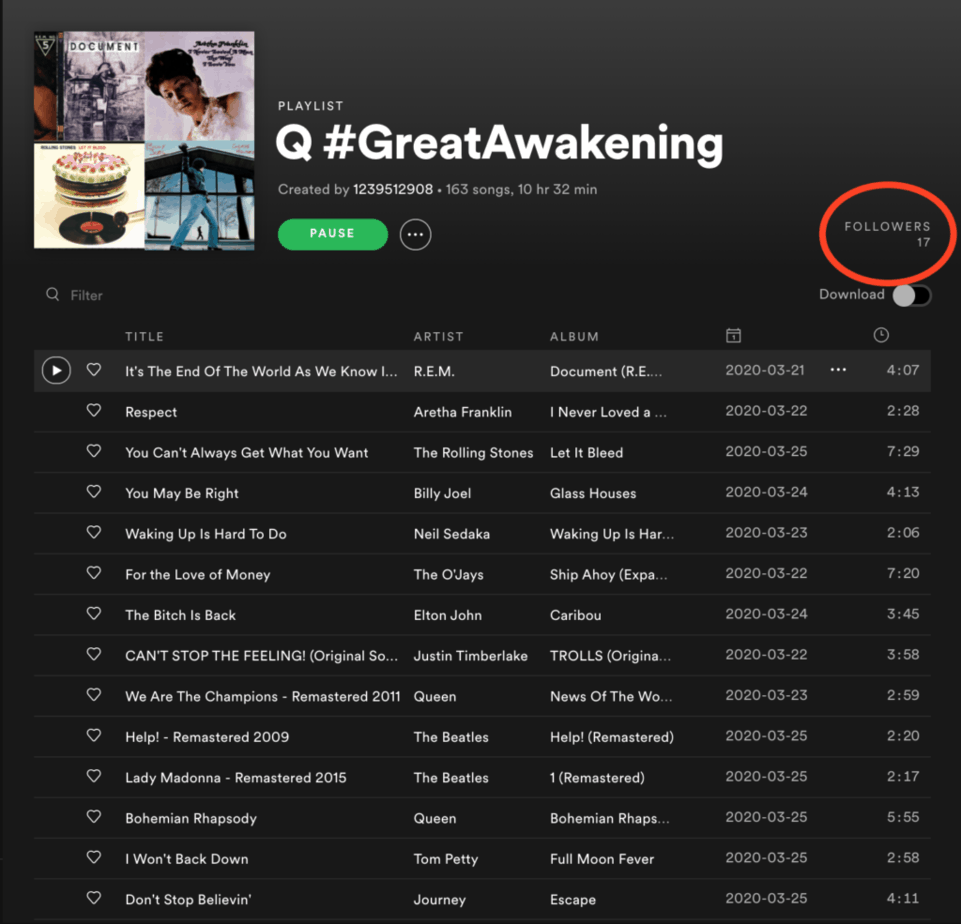Select song title You May Be Right
The height and width of the screenshot is (924, 961).
182,493
